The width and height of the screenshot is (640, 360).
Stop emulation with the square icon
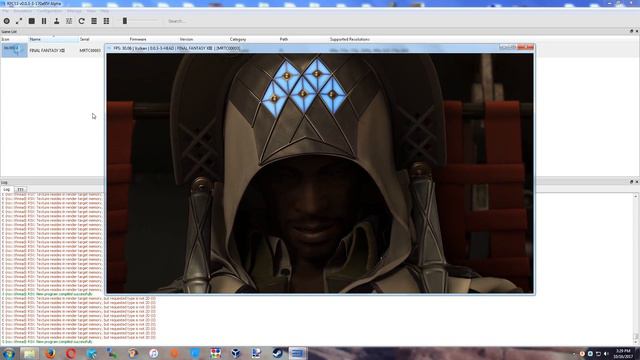click(31, 21)
